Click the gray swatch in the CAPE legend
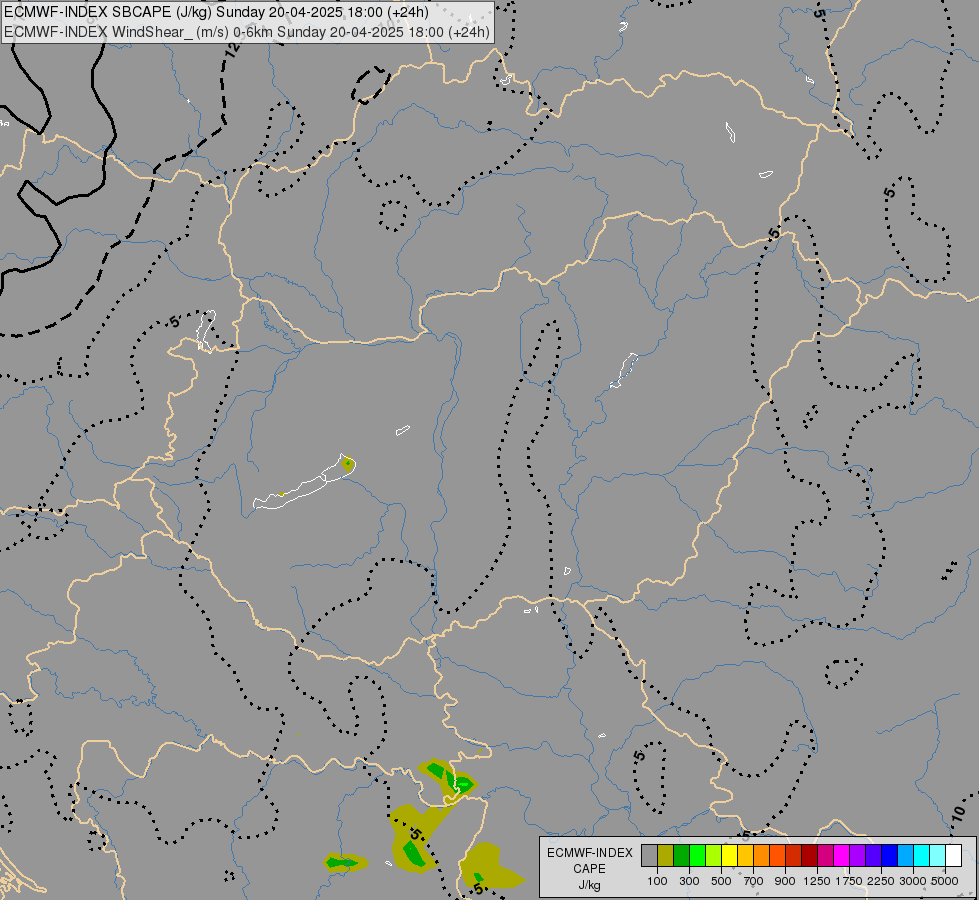979x900 pixels. coord(649,856)
